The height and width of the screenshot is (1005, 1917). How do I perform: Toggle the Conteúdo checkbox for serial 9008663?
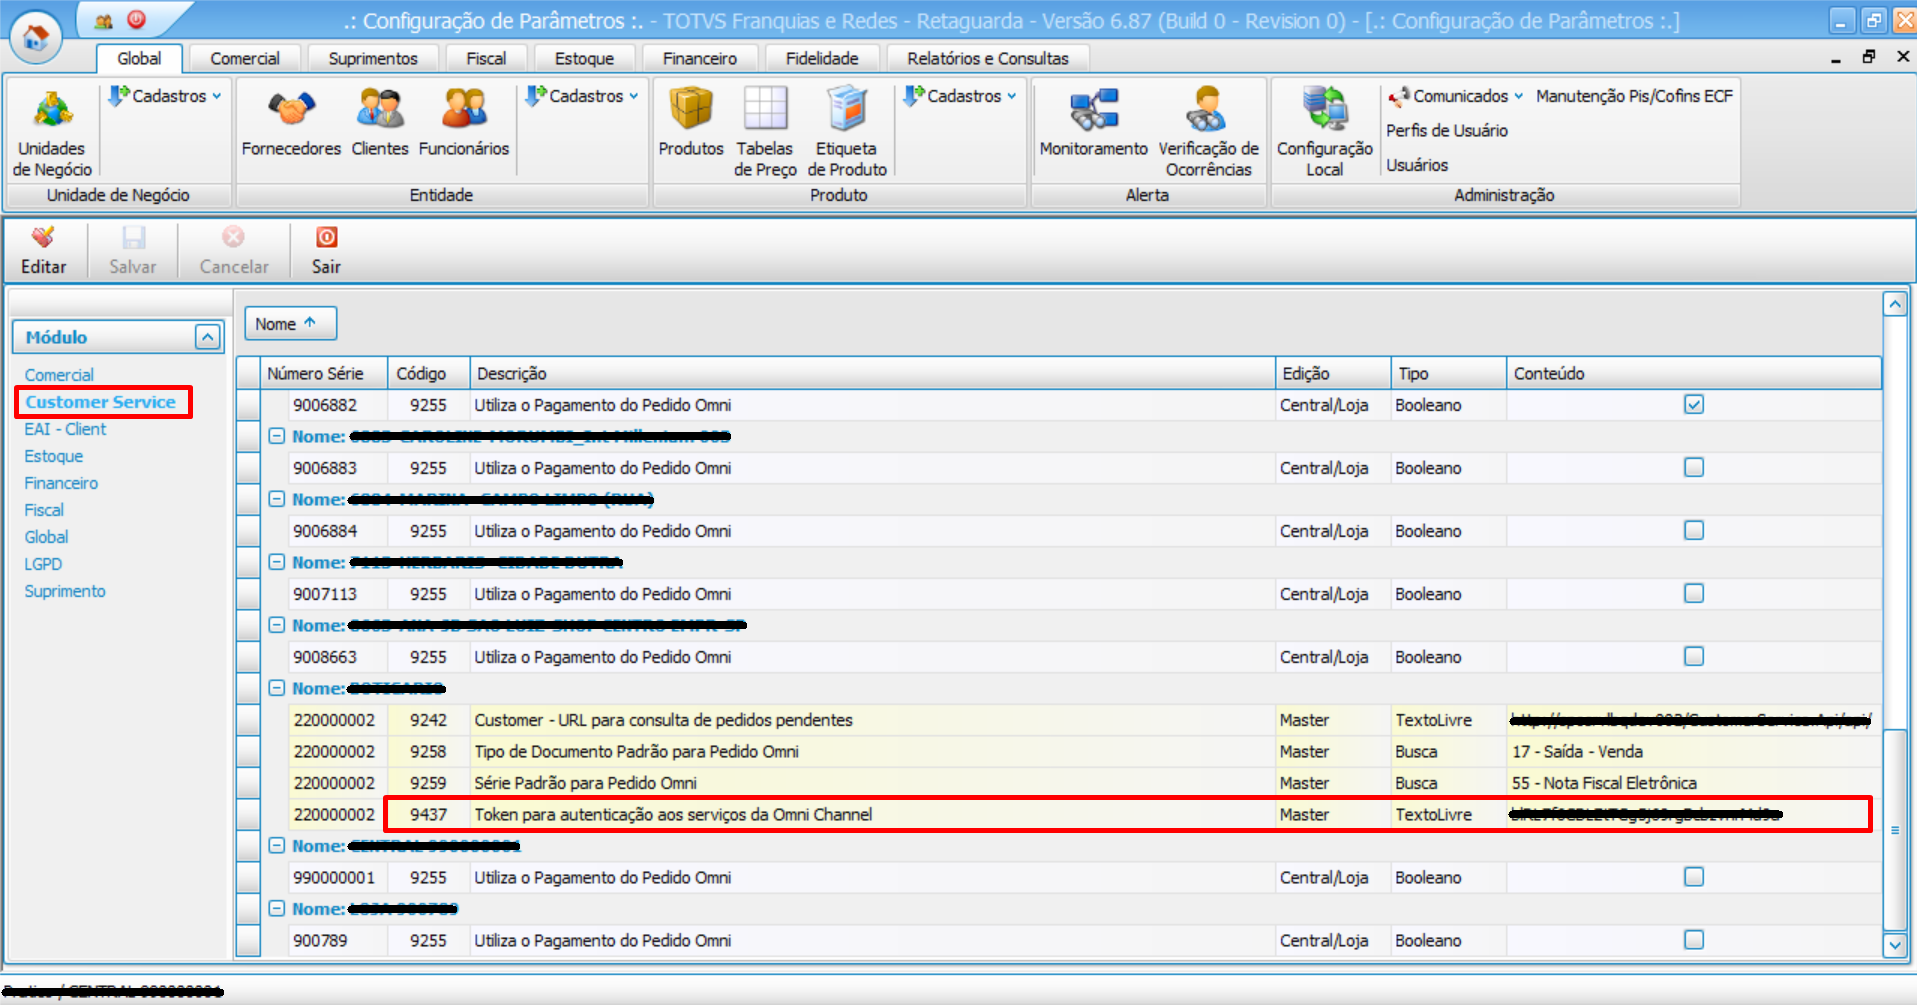click(x=1694, y=657)
